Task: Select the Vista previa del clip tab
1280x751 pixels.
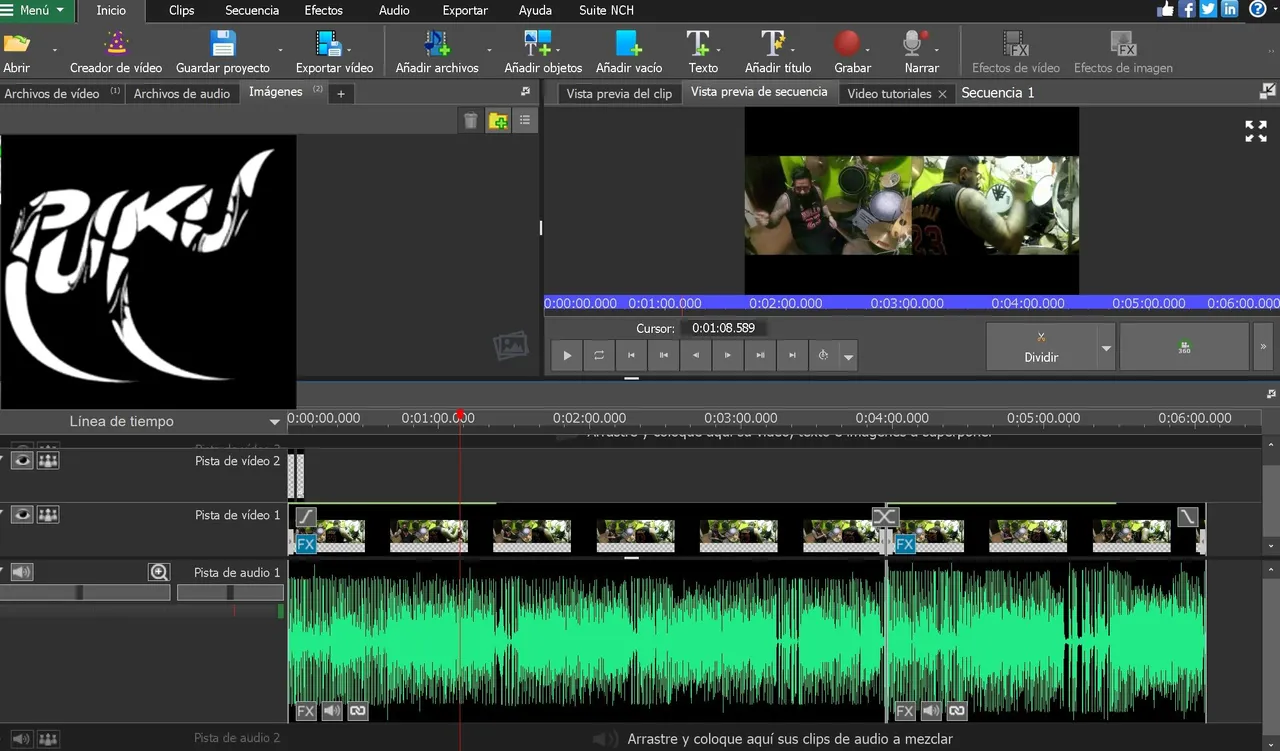Action: pyautogui.click(x=619, y=93)
